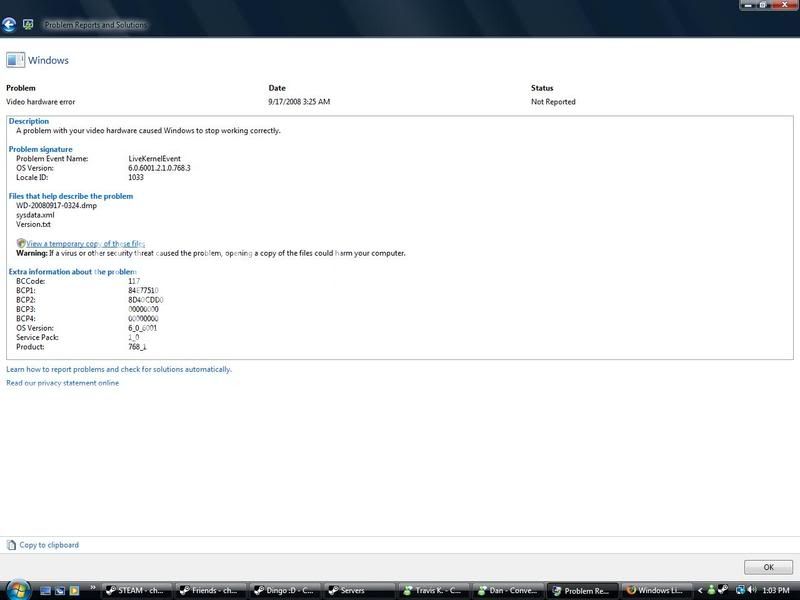The width and height of the screenshot is (800, 600).
Task: Open the Dingo :D chat taskbar button
Action: click(x=286, y=590)
